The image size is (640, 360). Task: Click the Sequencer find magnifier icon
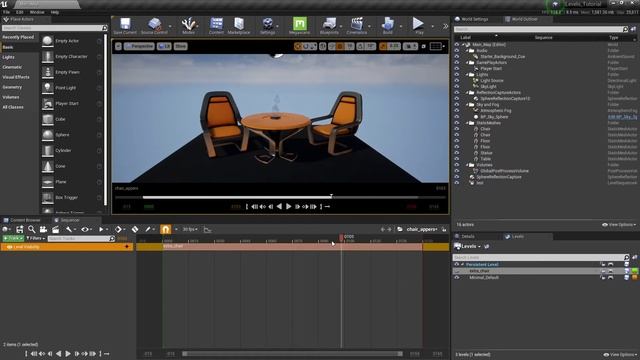point(31,230)
